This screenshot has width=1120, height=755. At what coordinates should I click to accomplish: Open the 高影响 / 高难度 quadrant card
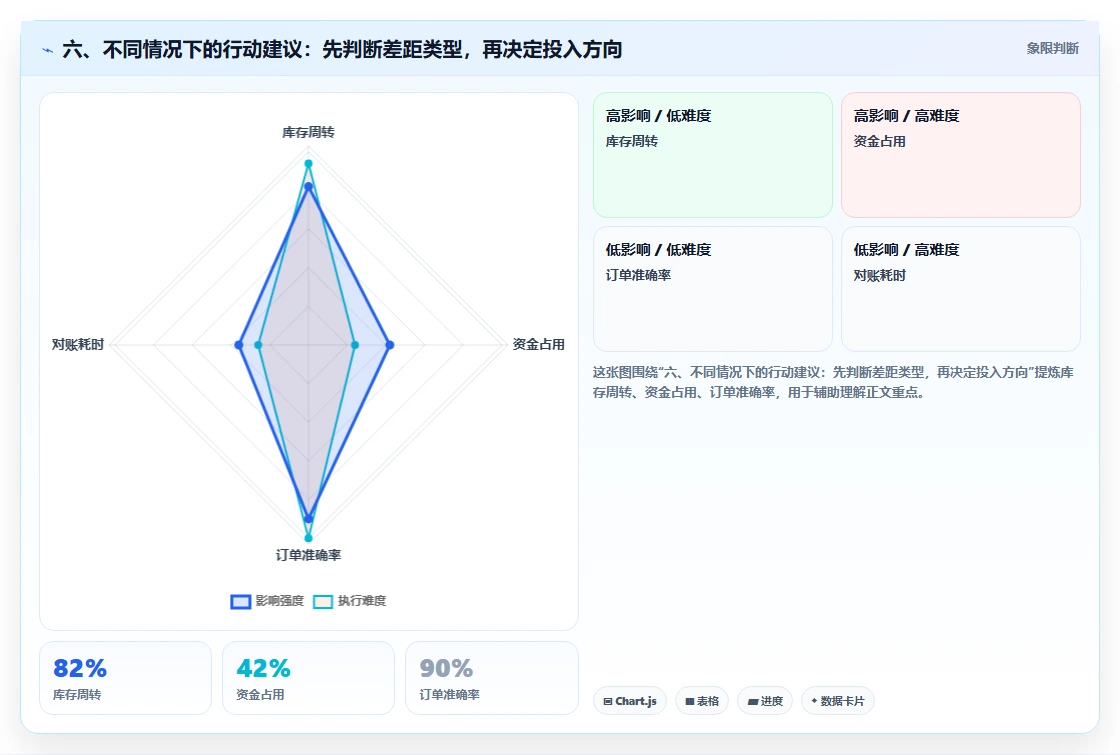coord(961,155)
